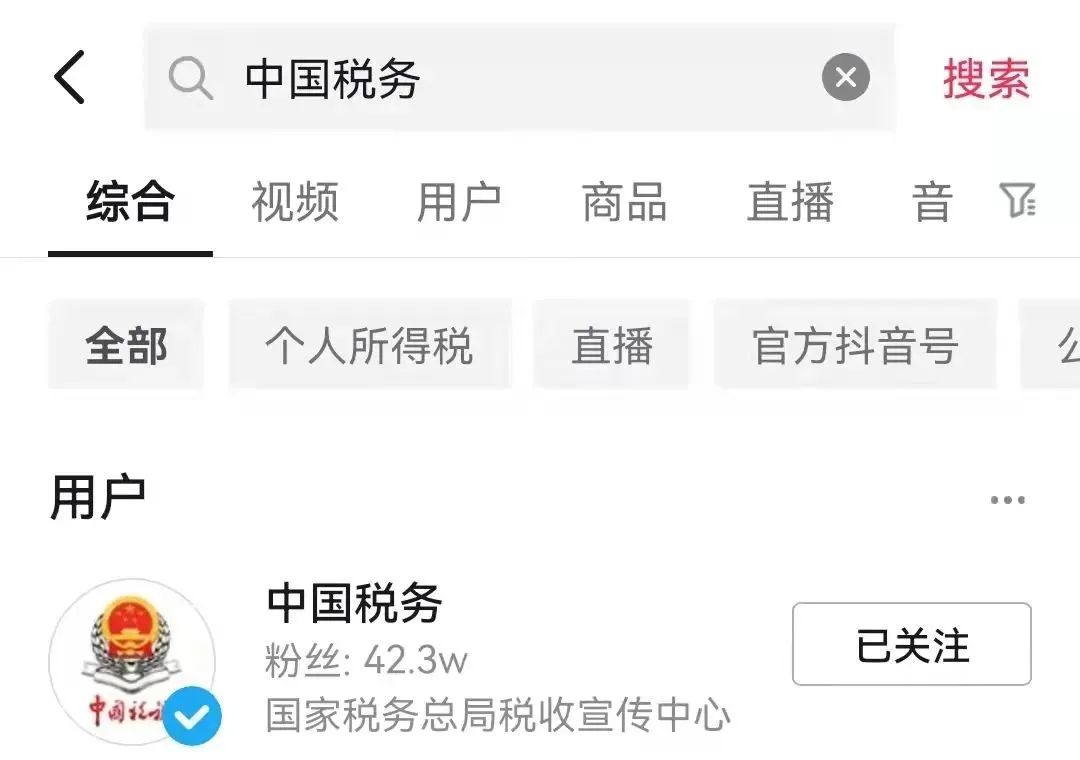Image resolution: width=1080 pixels, height=760 pixels.
Task: Click the magnifier search icon
Action: 190,78
